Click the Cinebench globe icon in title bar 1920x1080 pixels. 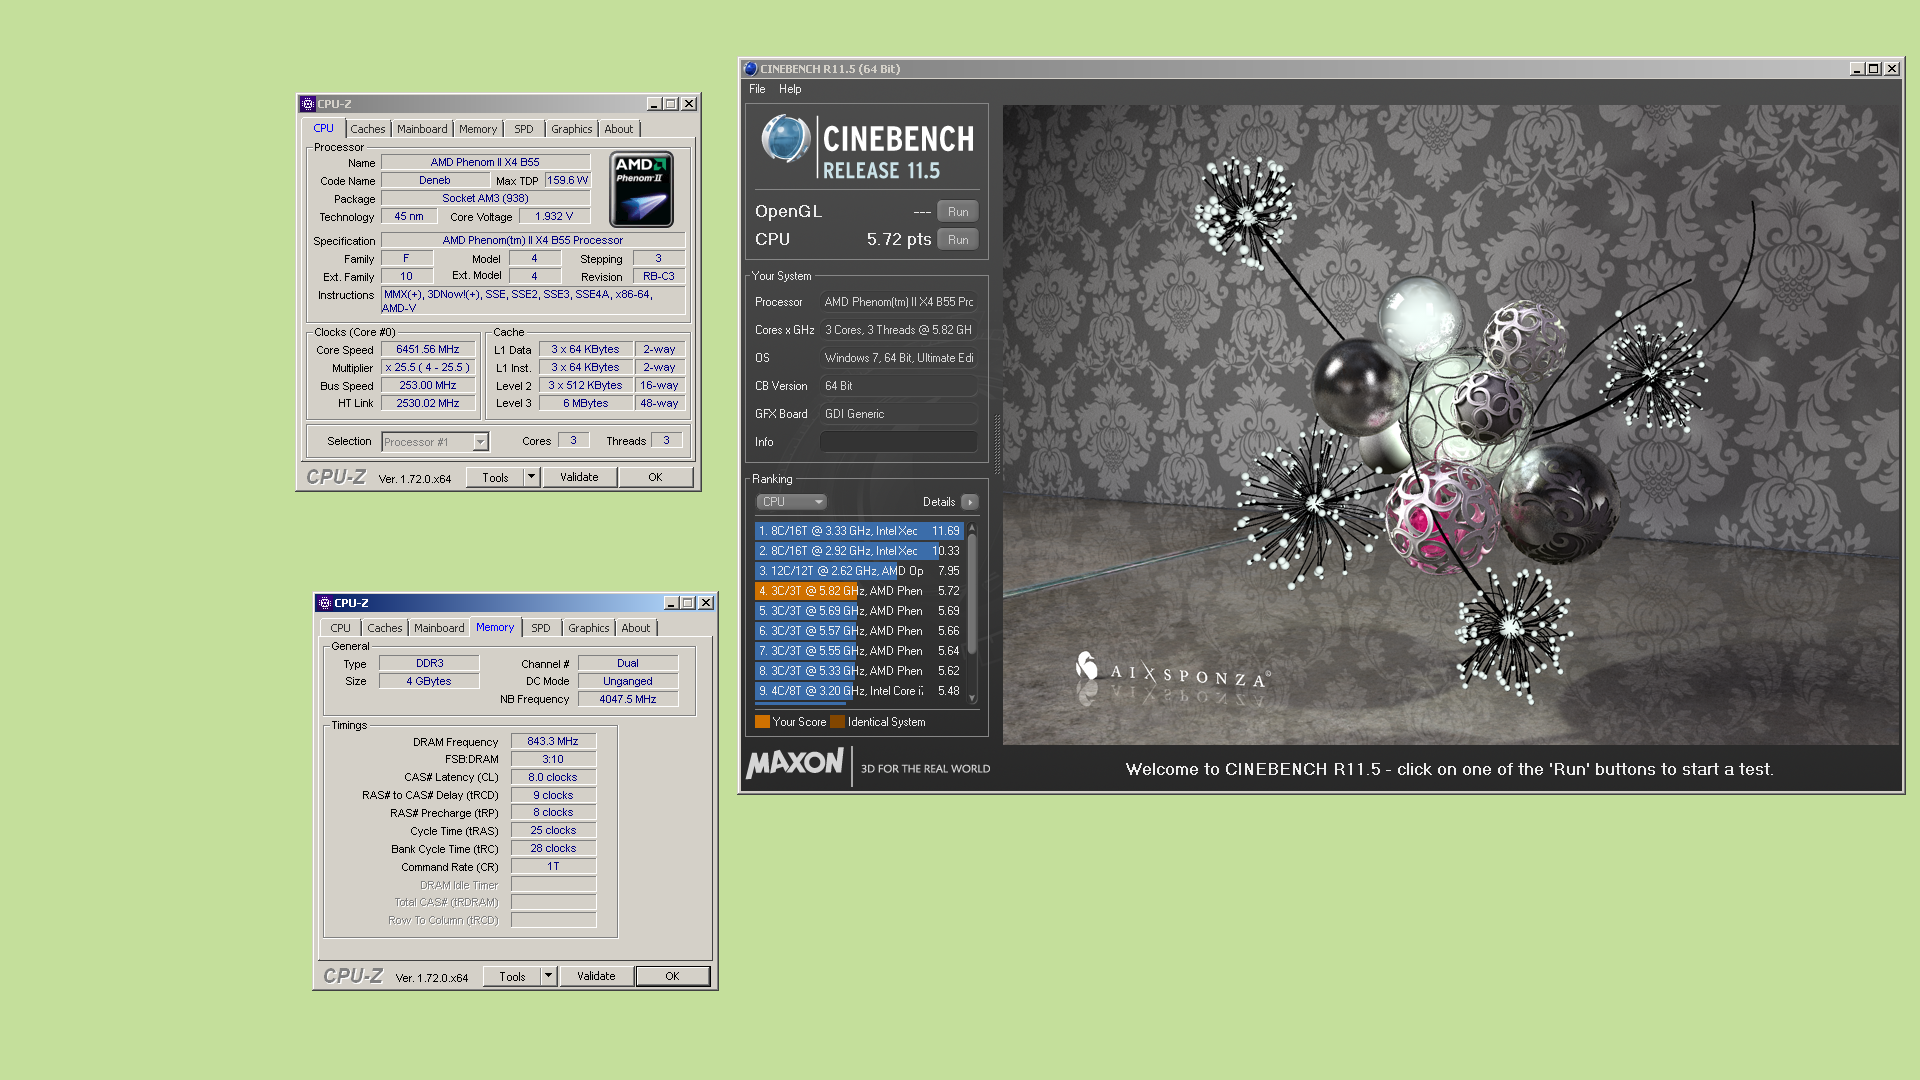point(751,69)
